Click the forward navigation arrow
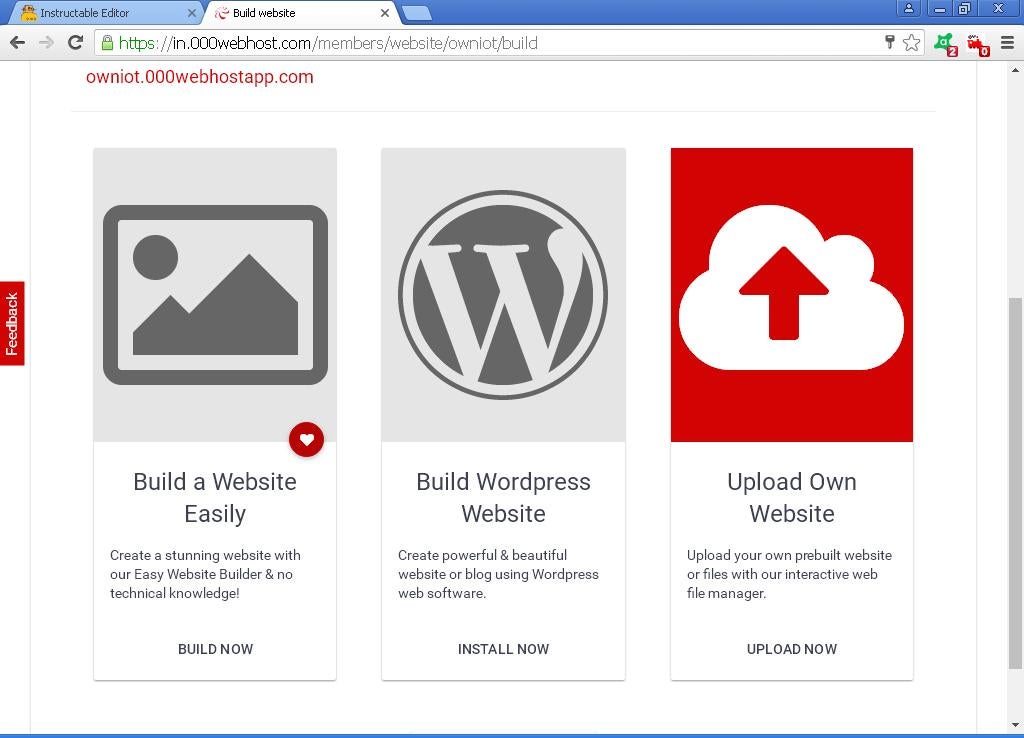The image size is (1024, 738). tap(45, 42)
